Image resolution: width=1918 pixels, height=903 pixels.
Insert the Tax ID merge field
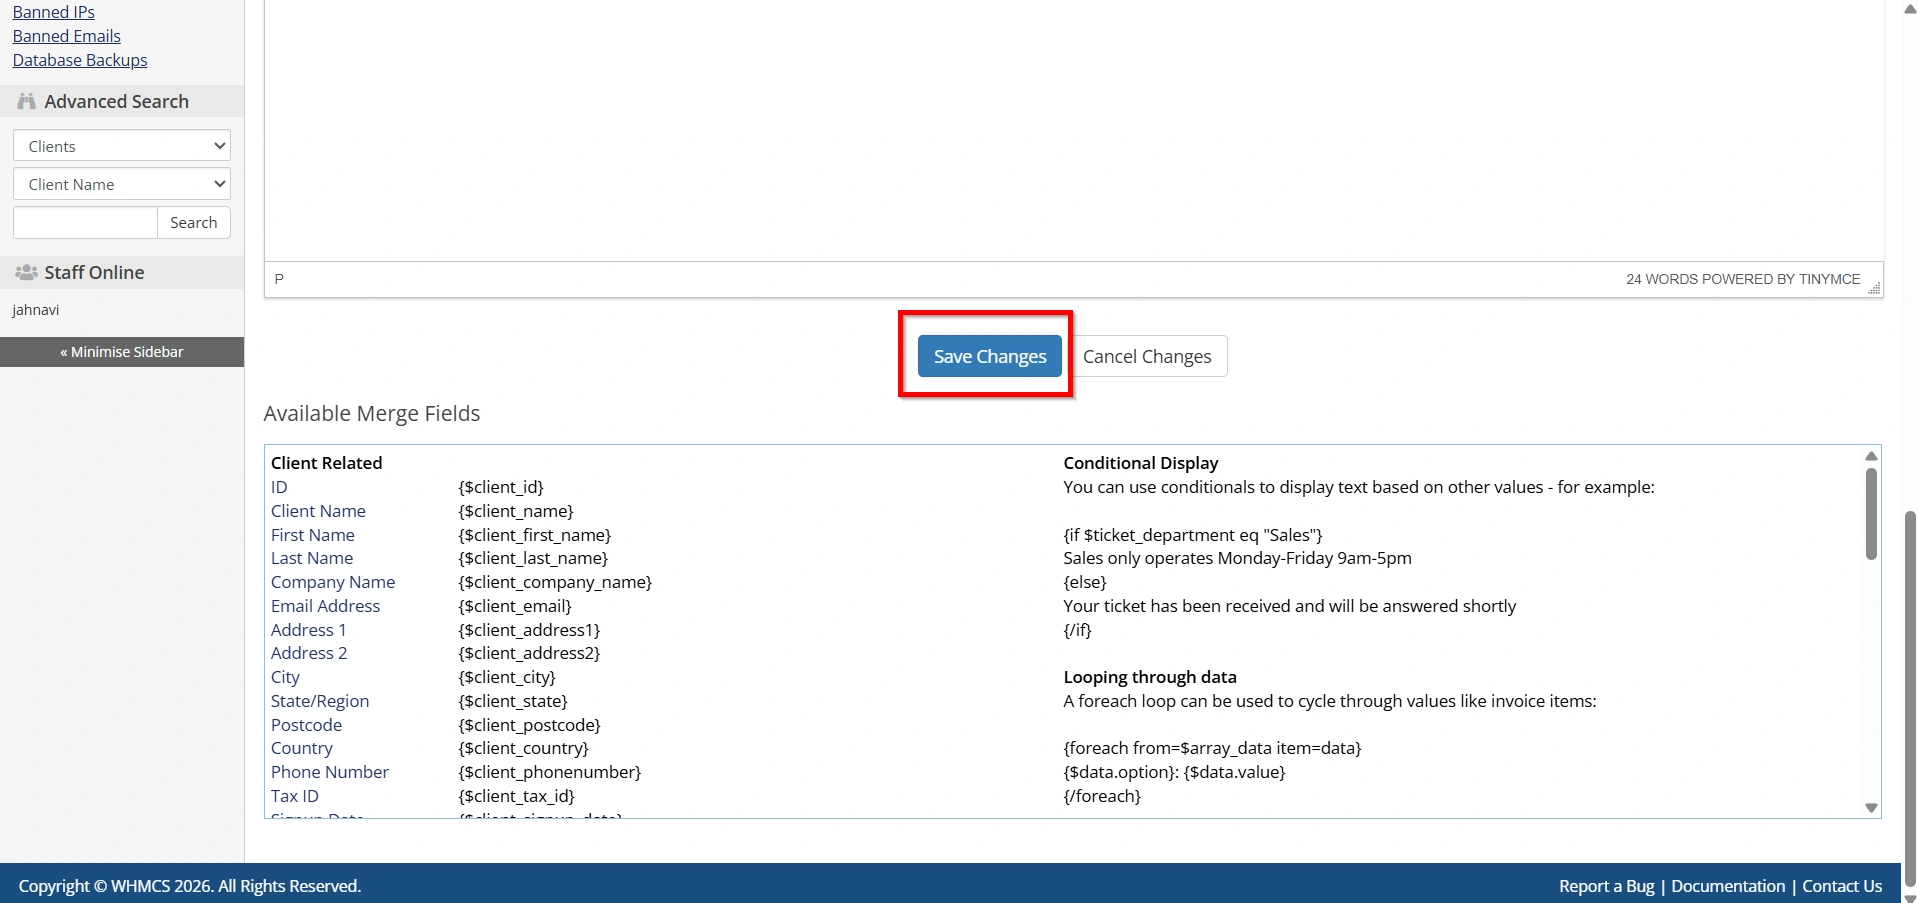pyautogui.click(x=295, y=796)
